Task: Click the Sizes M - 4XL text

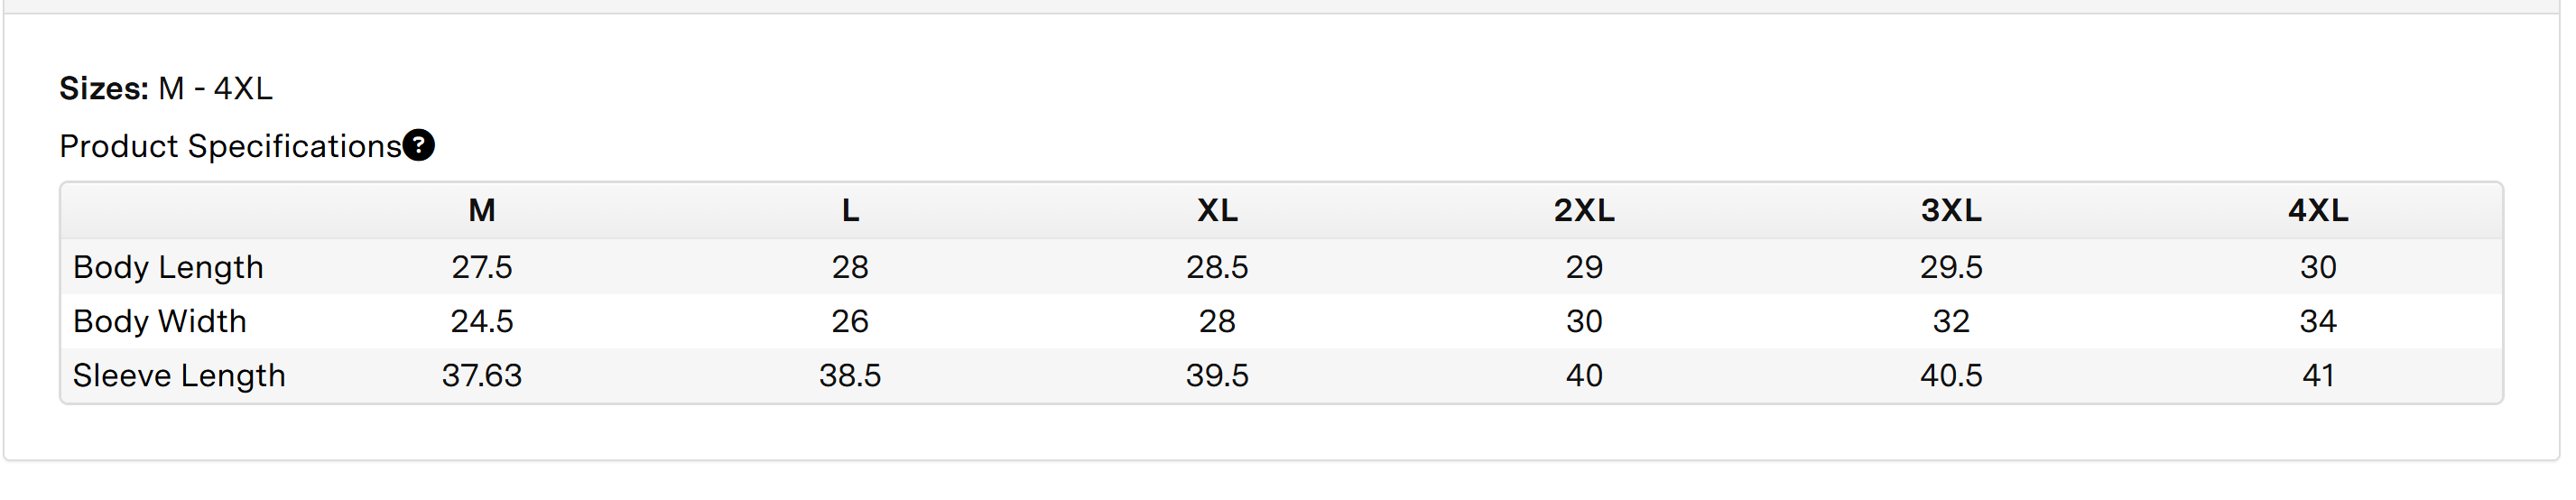Action: (166, 88)
